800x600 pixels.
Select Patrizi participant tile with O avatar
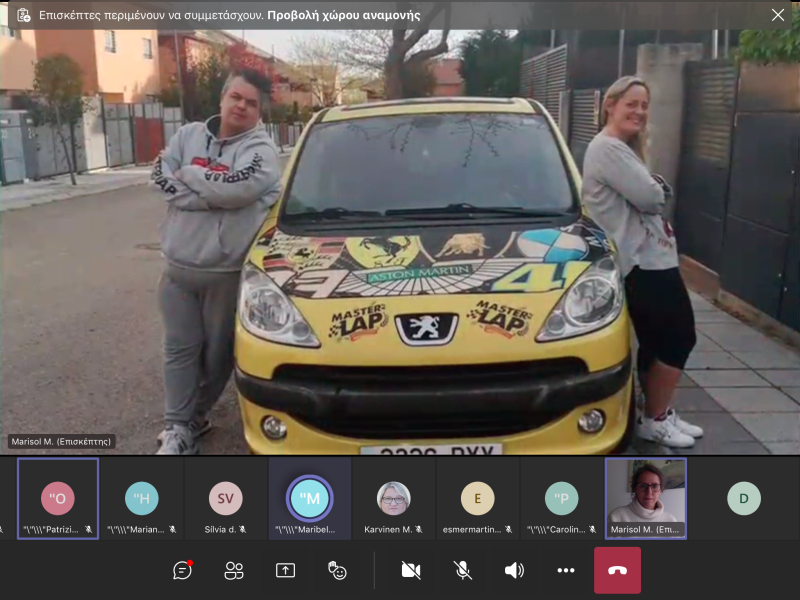(58, 498)
